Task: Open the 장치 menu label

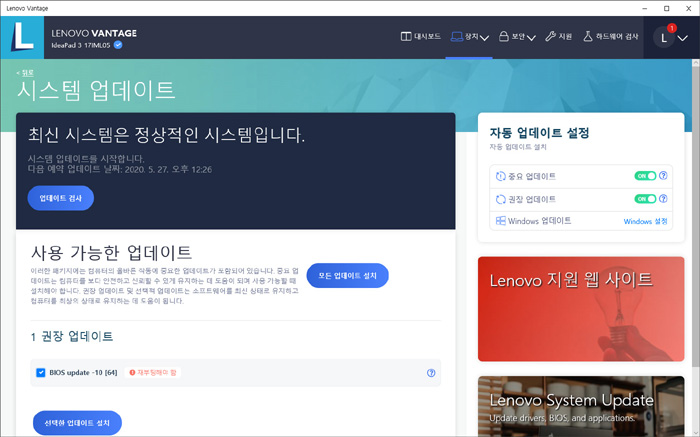Action: 471,37
